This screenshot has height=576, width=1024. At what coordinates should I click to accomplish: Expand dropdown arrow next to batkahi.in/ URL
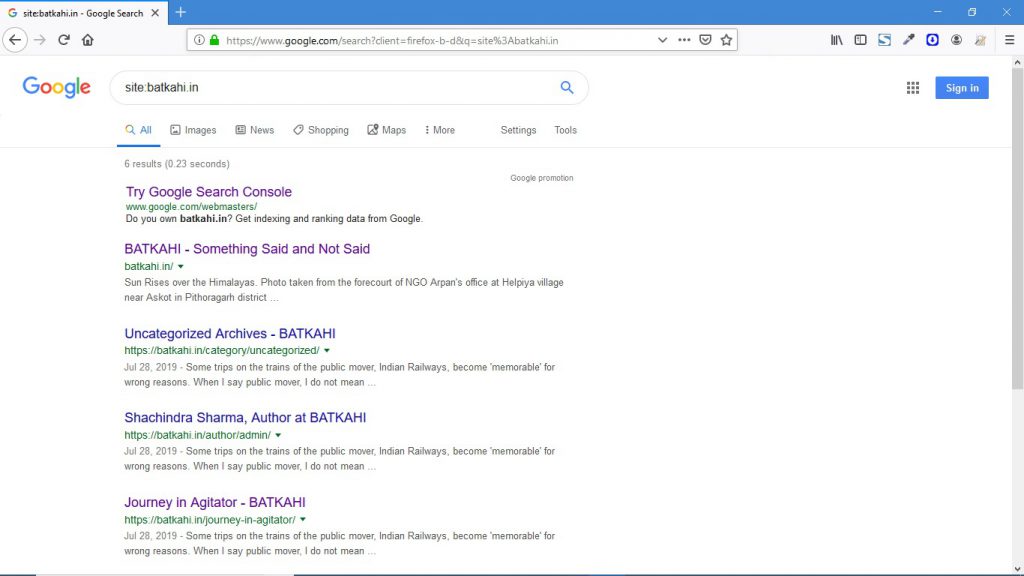(181, 266)
